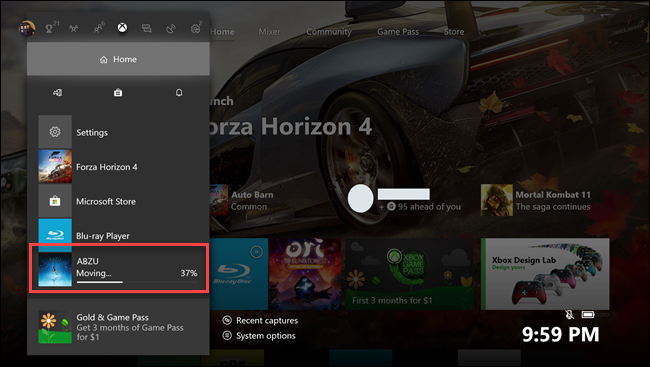Open Settings from the guide list
The width and height of the screenshot is (650, 367).
tap(118, 132)
